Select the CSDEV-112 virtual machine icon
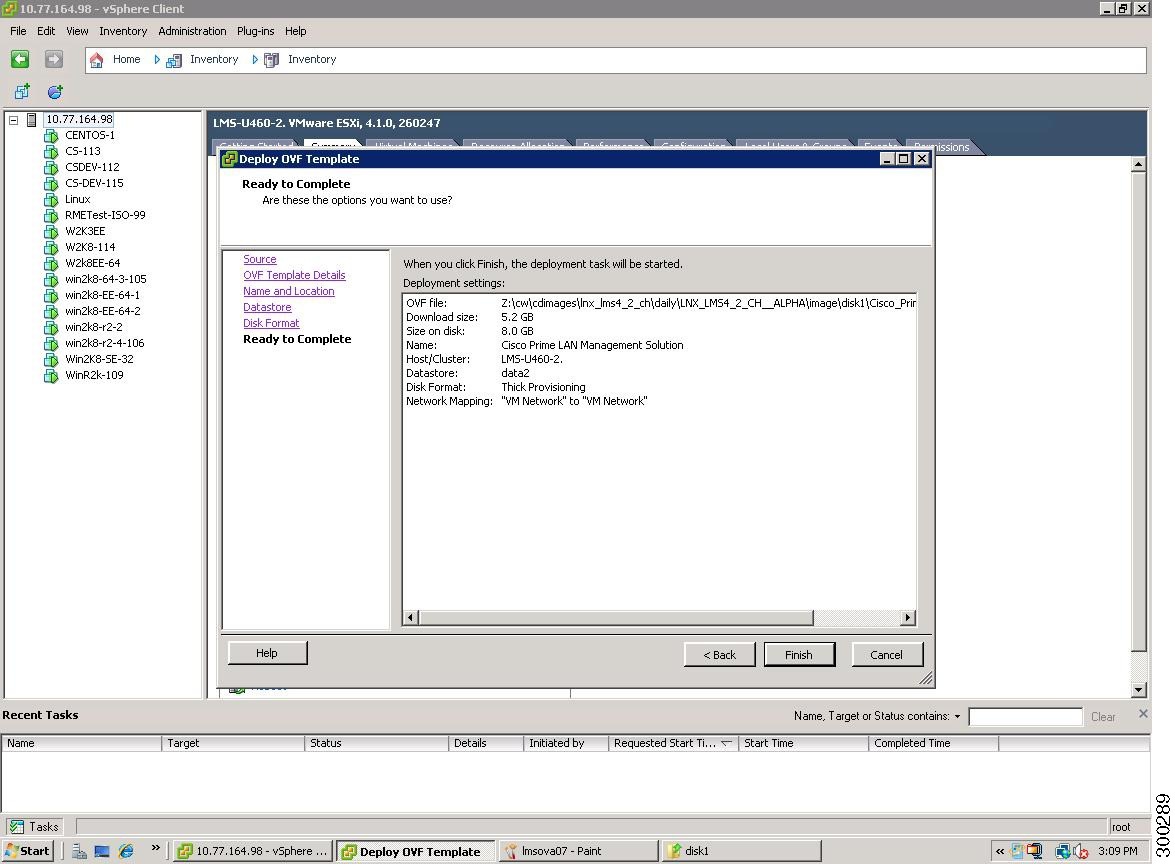The height and width of the screenshot is (864, 1175). click(51, 168)
